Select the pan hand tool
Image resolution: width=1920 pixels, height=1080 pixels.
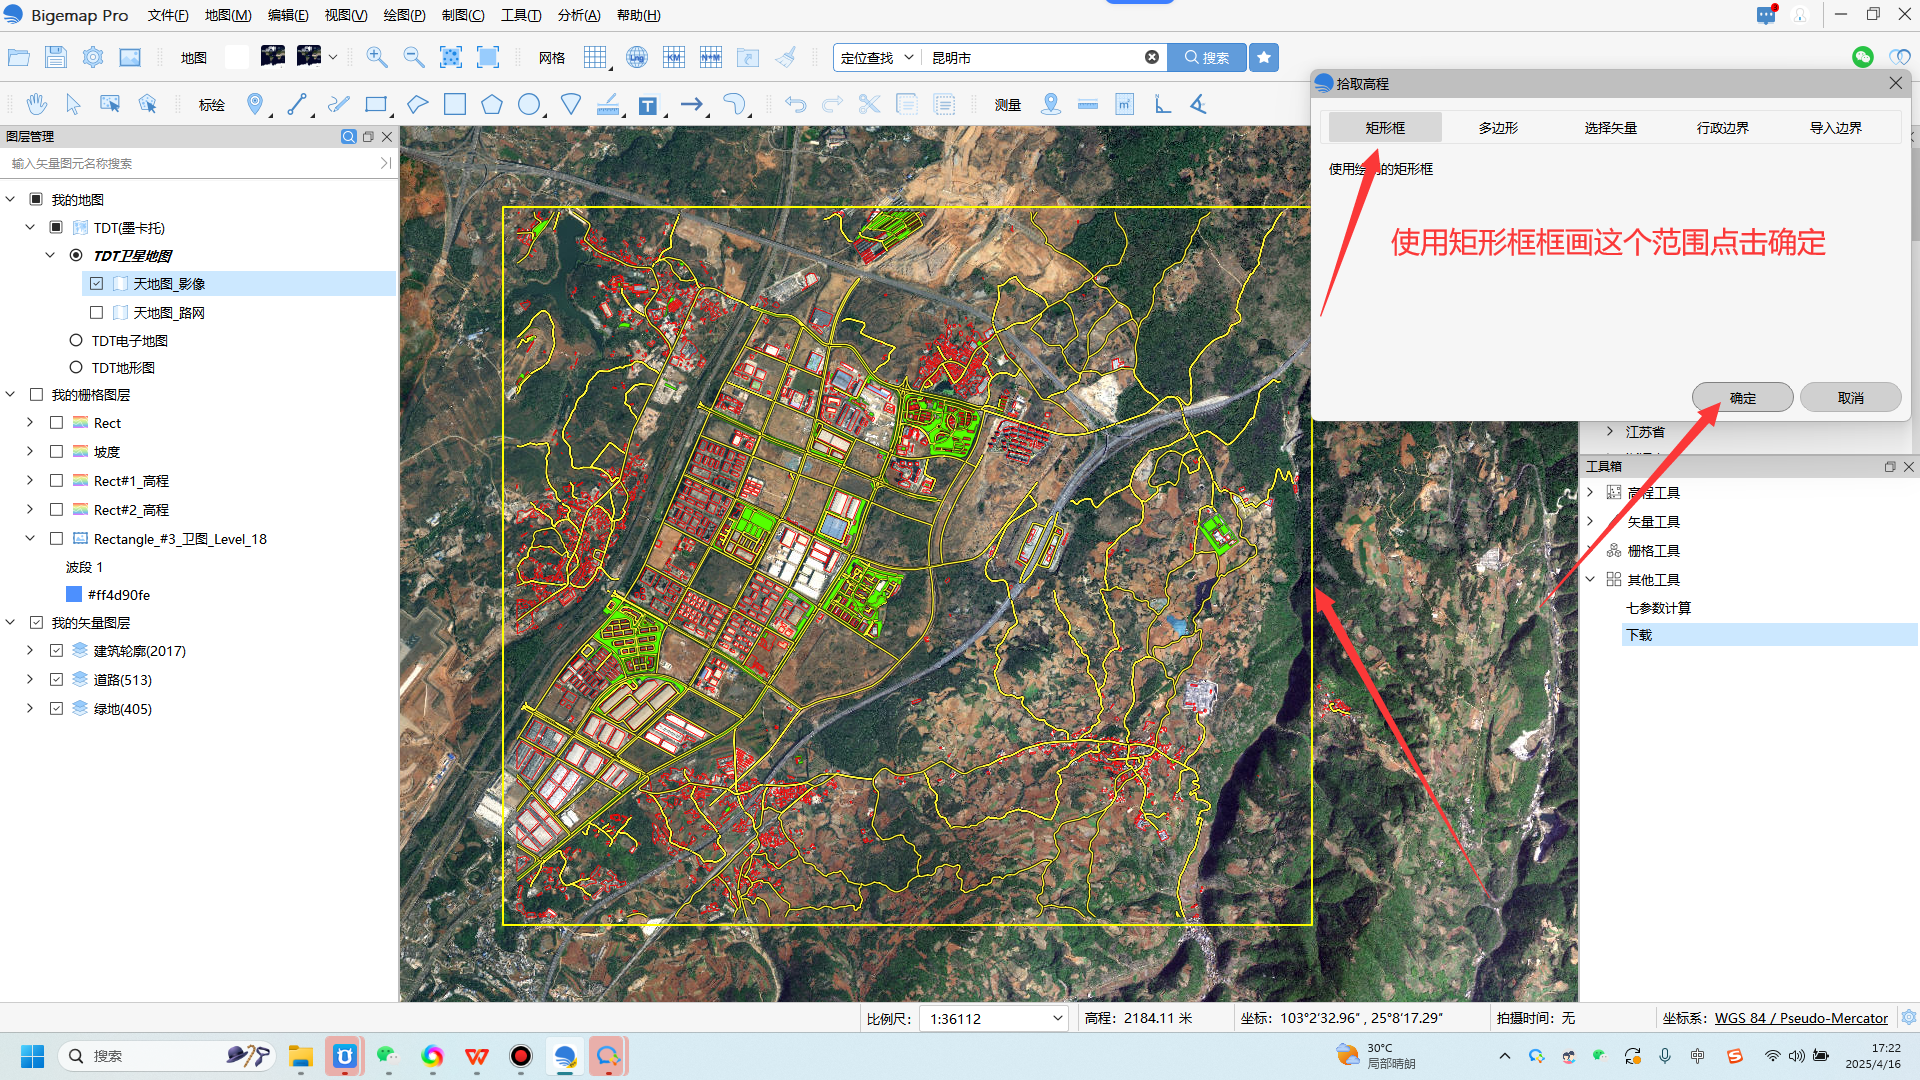click(37, 104)
